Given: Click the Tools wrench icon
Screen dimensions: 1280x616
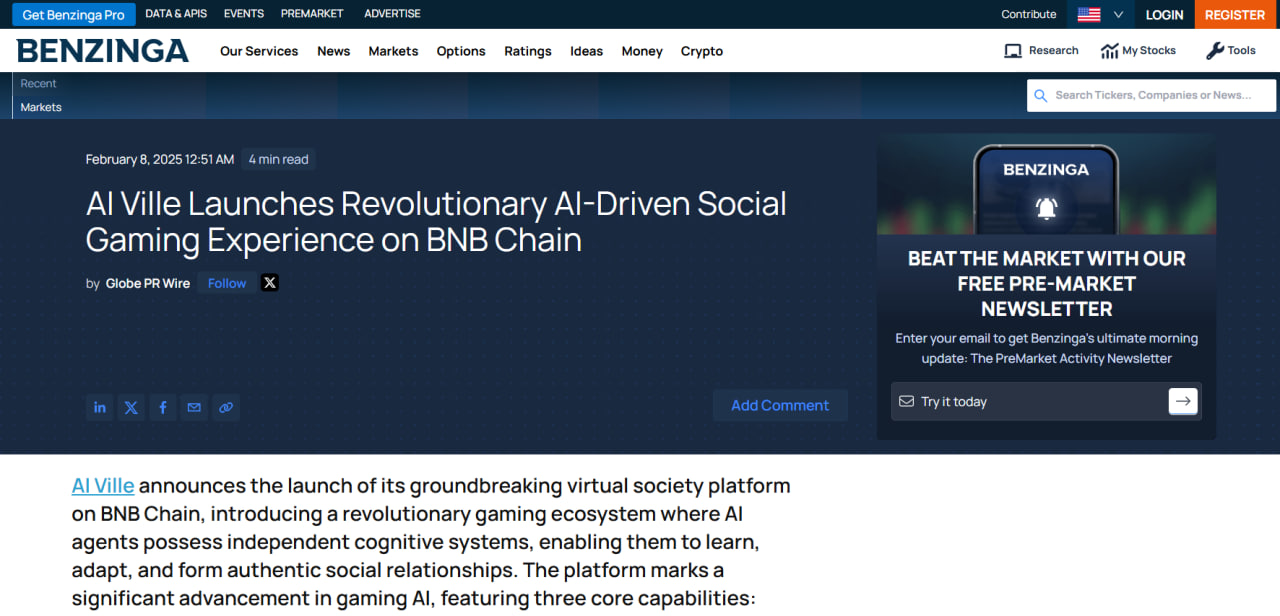Looking at the screenshot, I should tap(1215, 51).
